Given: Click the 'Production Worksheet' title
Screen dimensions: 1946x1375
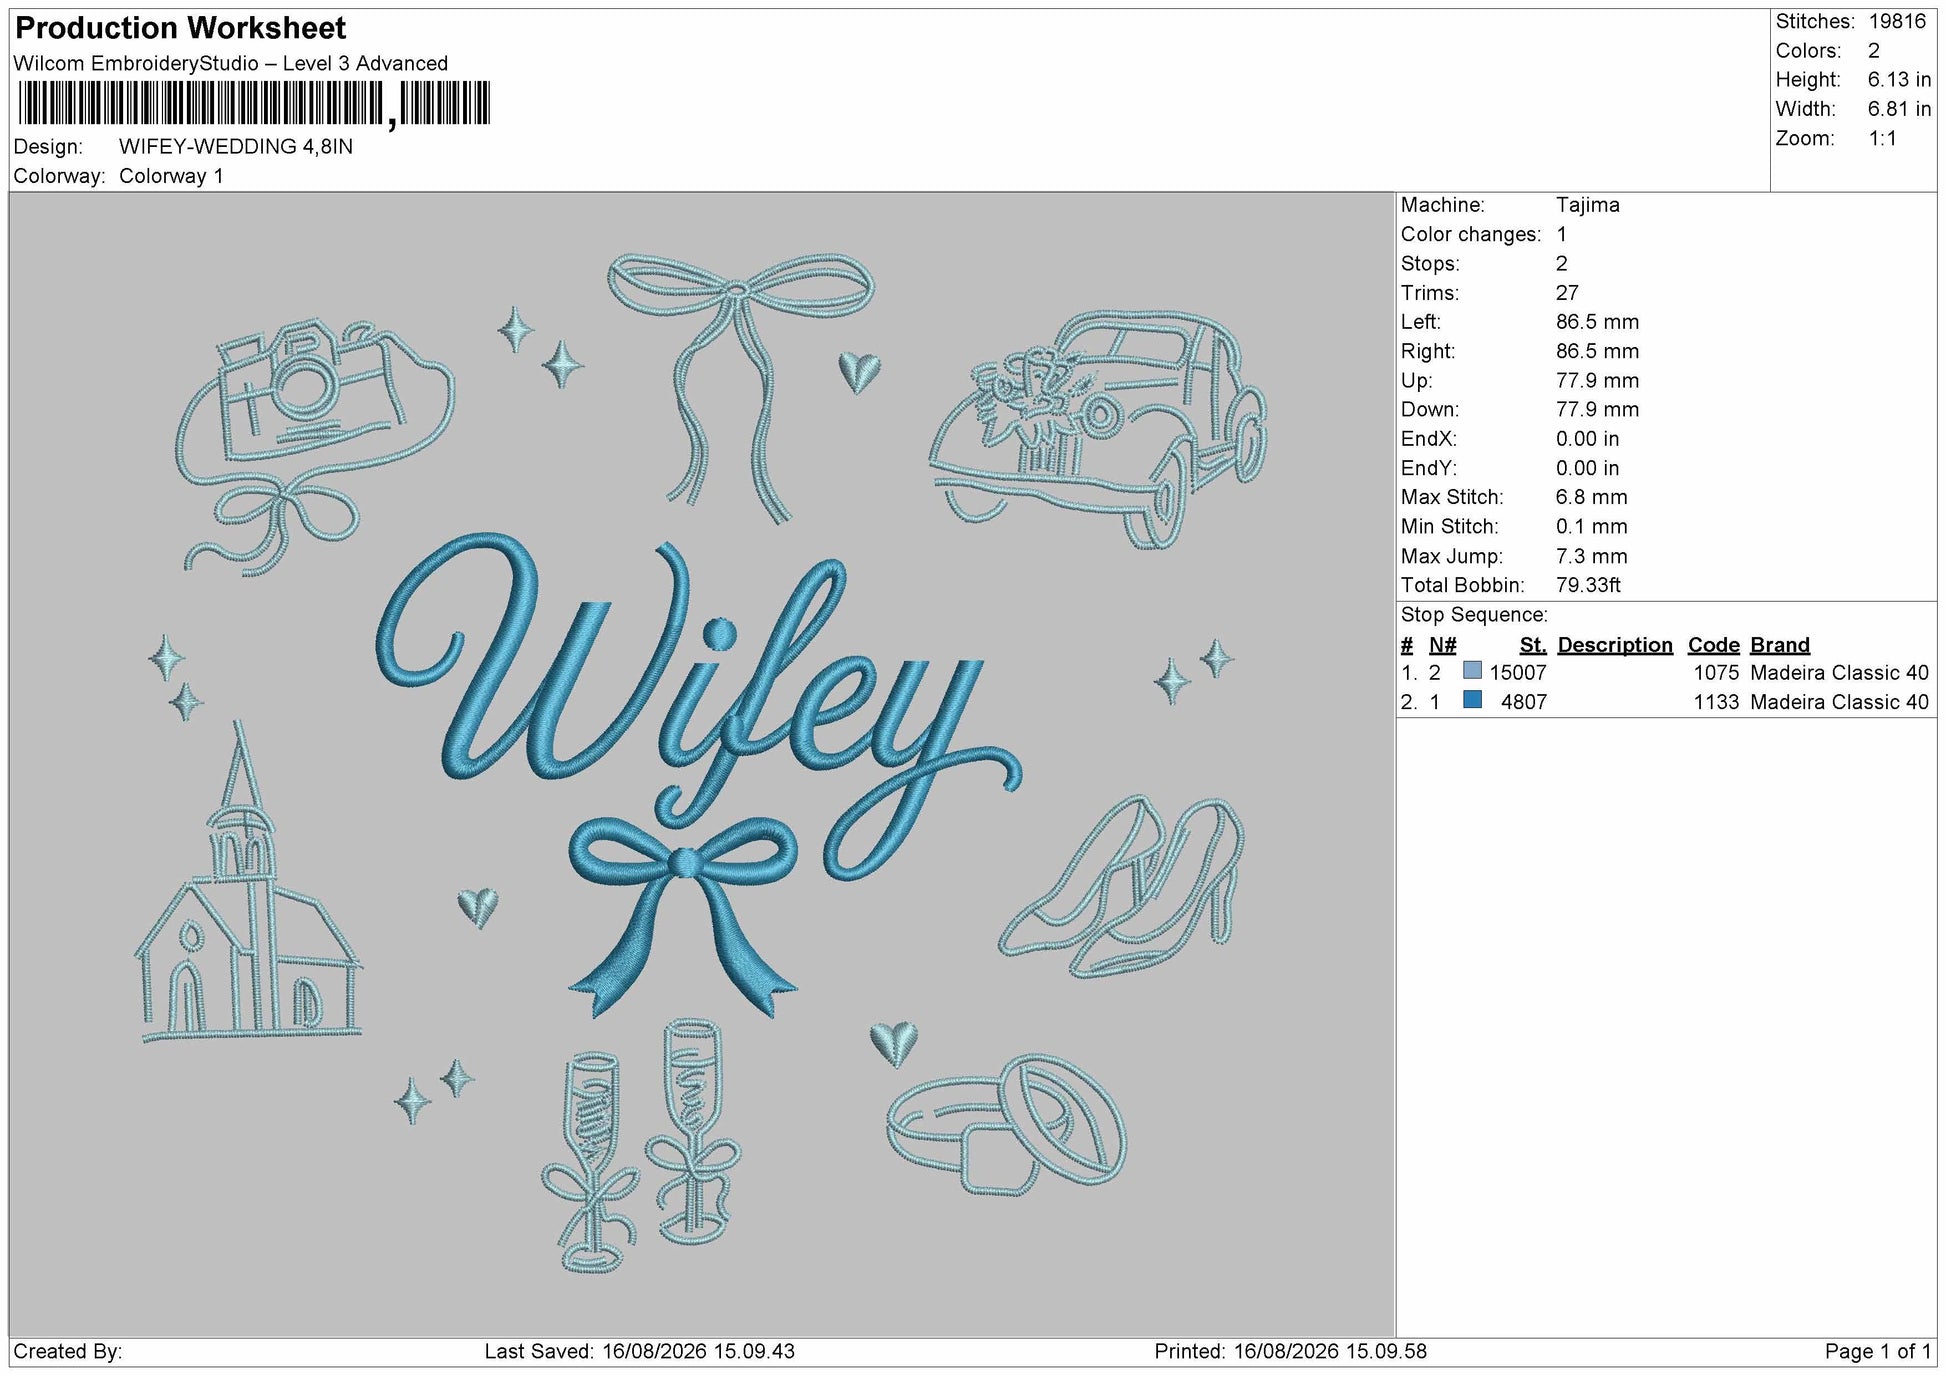Looking at the screenshot, I should pyautogui.click(x=181, y=28).
